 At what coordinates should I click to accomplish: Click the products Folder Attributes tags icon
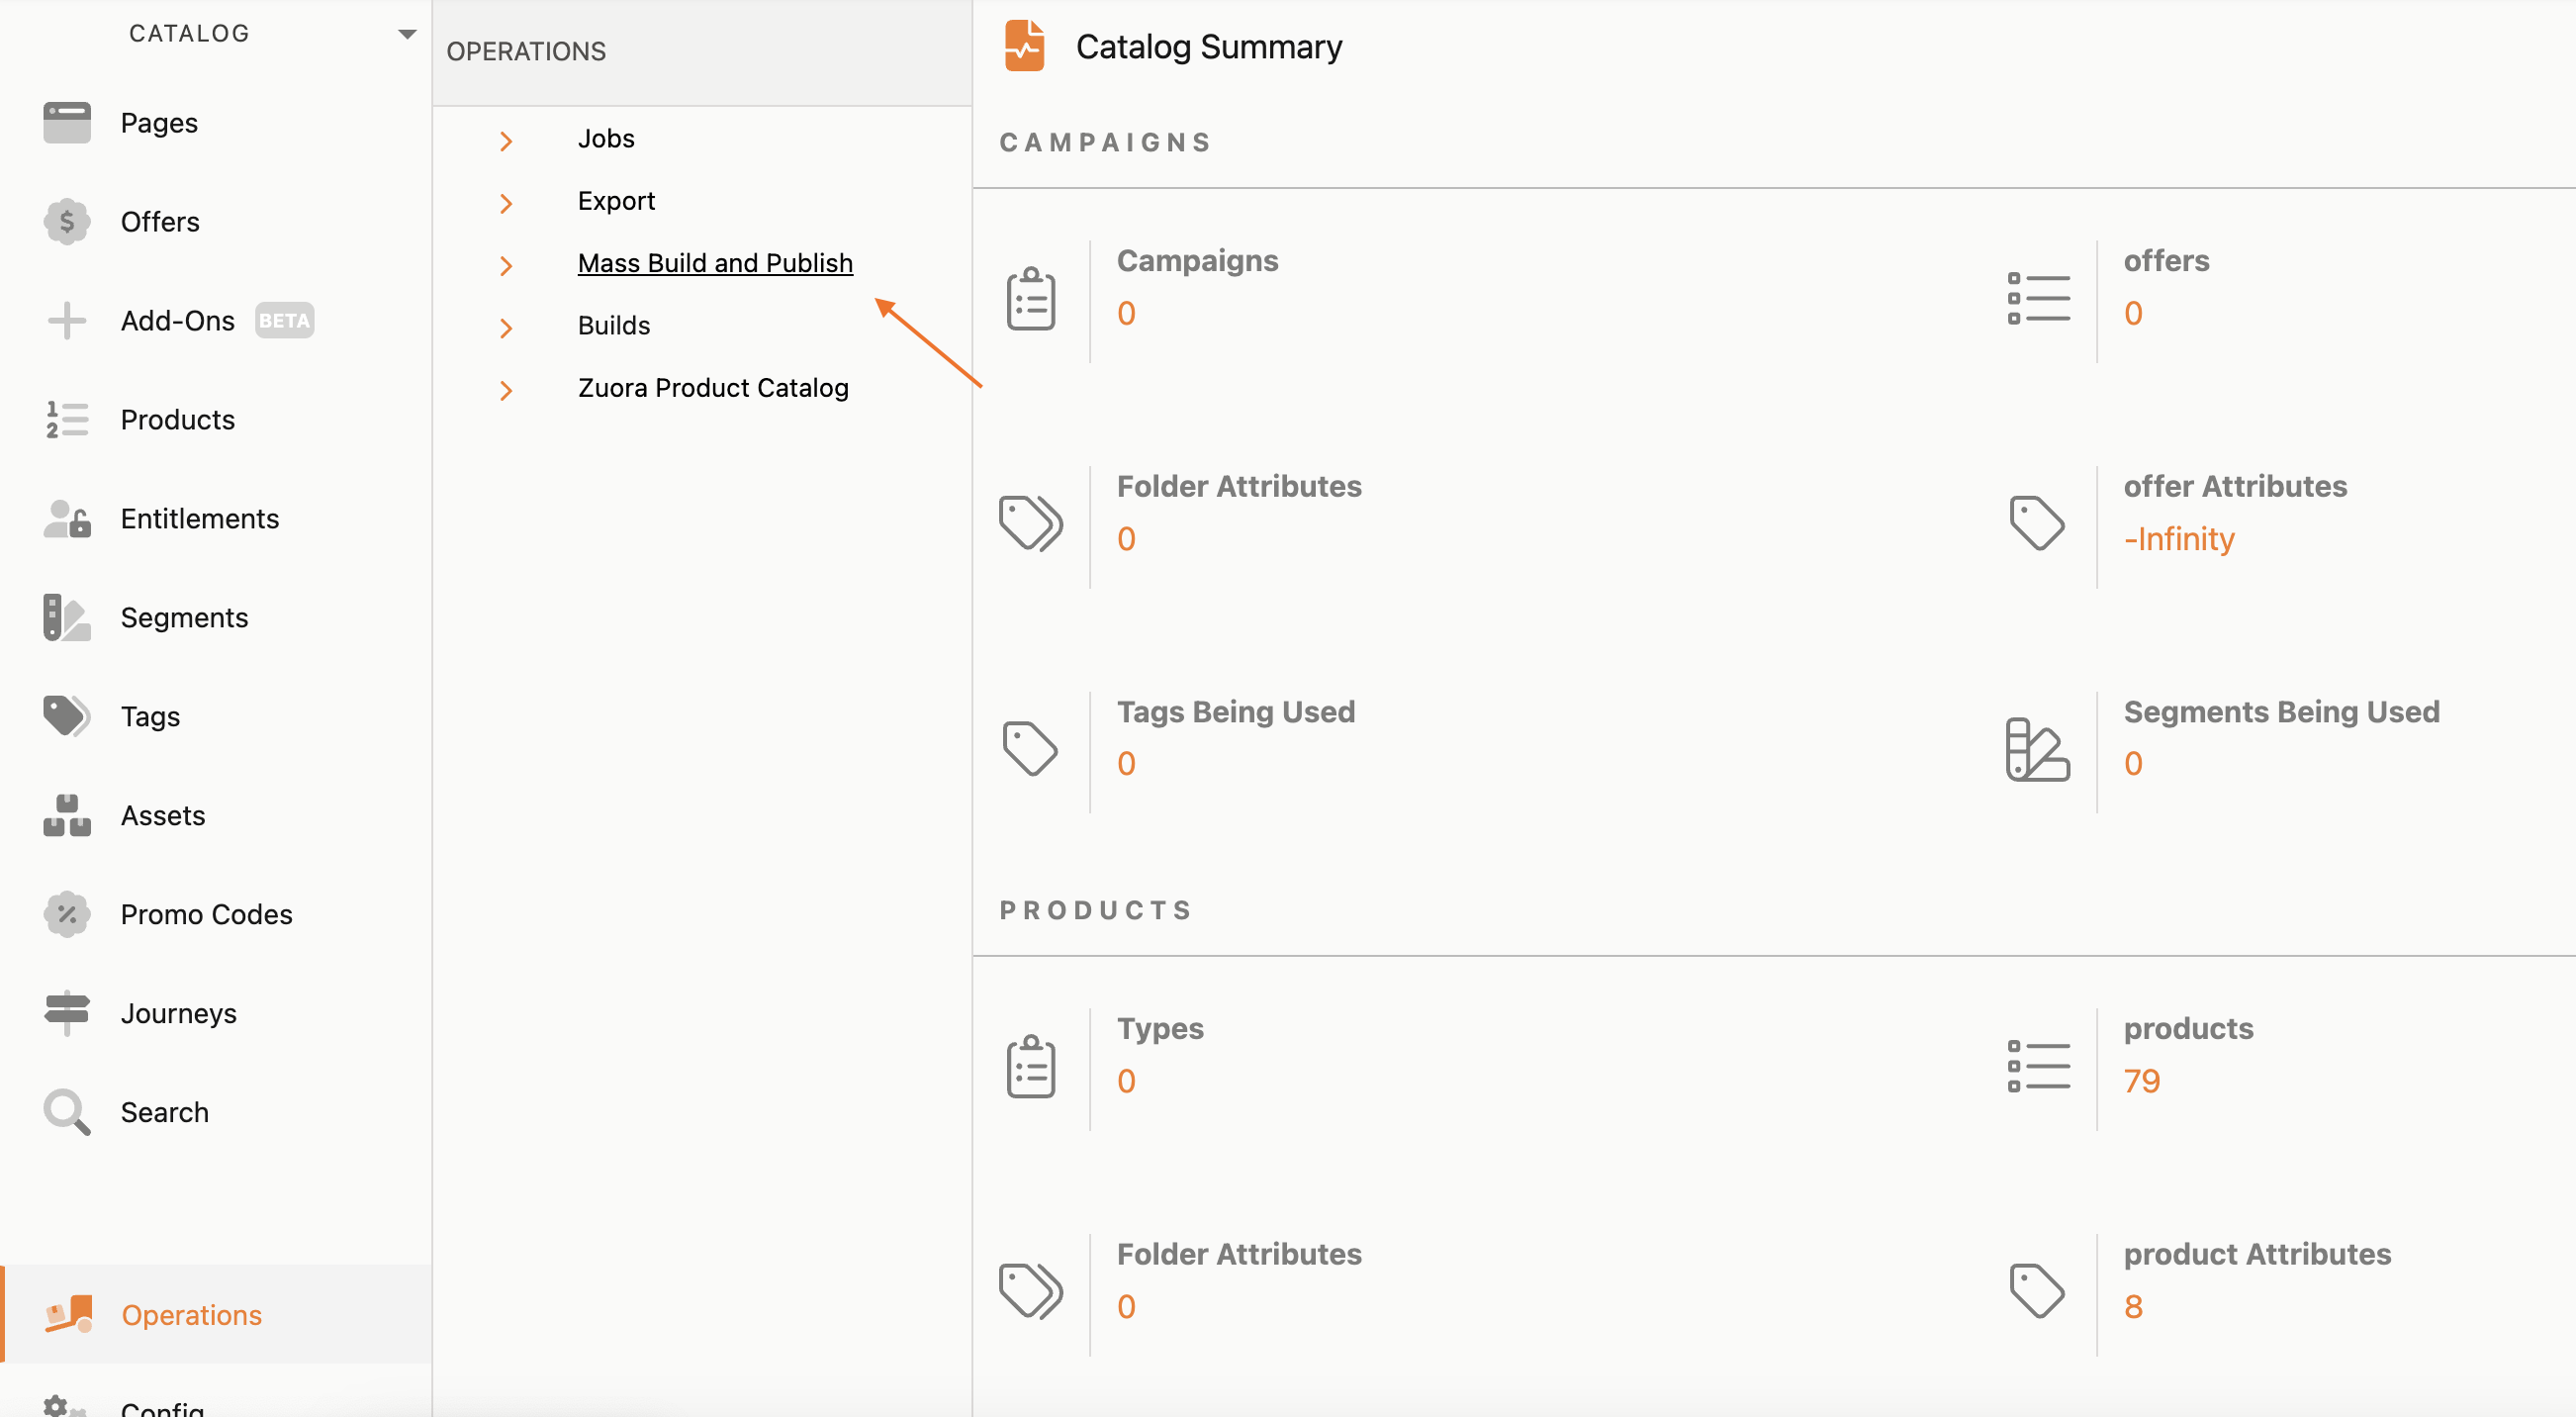coord(1031,1291)
